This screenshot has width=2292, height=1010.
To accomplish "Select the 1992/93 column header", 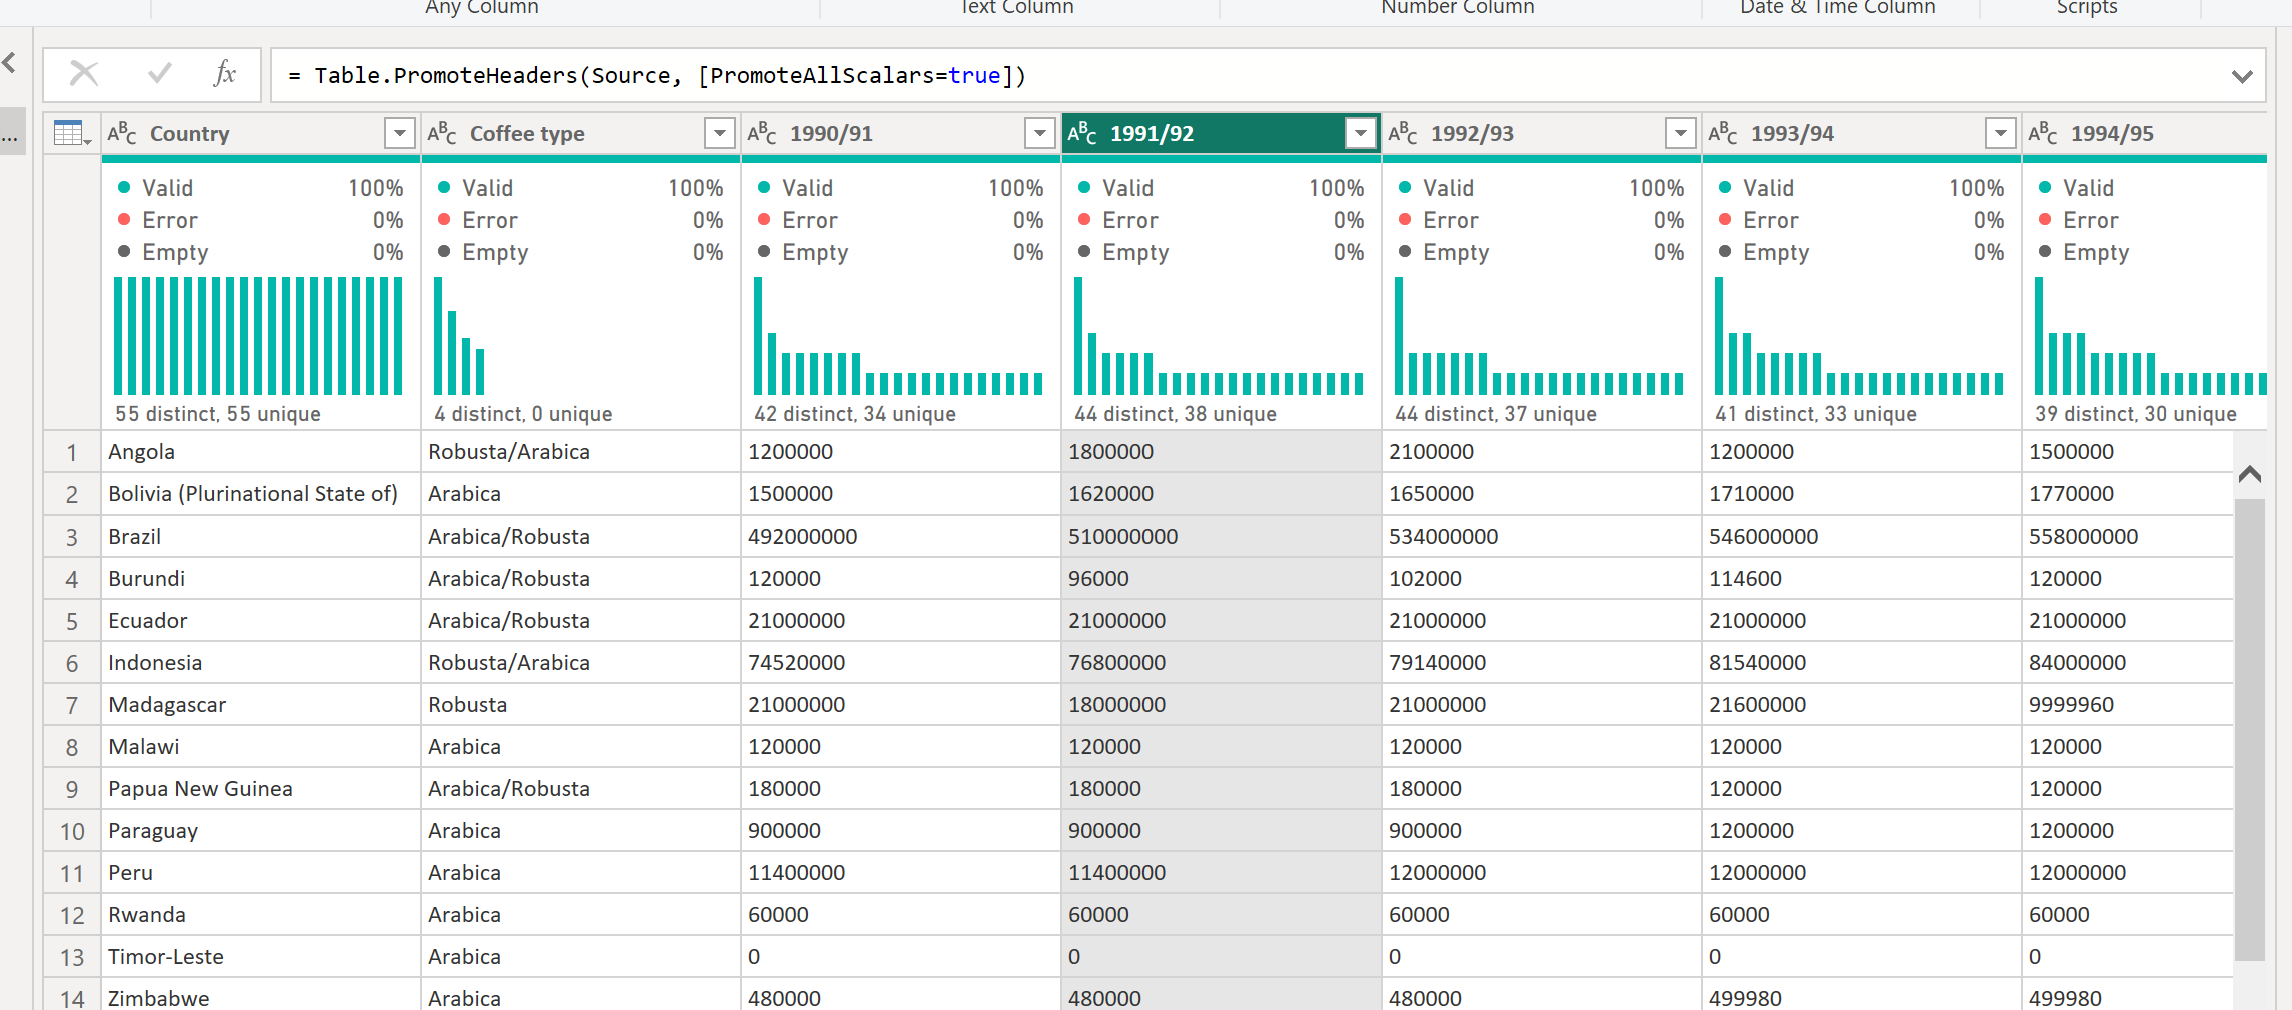I will (x=1472, y=133).
